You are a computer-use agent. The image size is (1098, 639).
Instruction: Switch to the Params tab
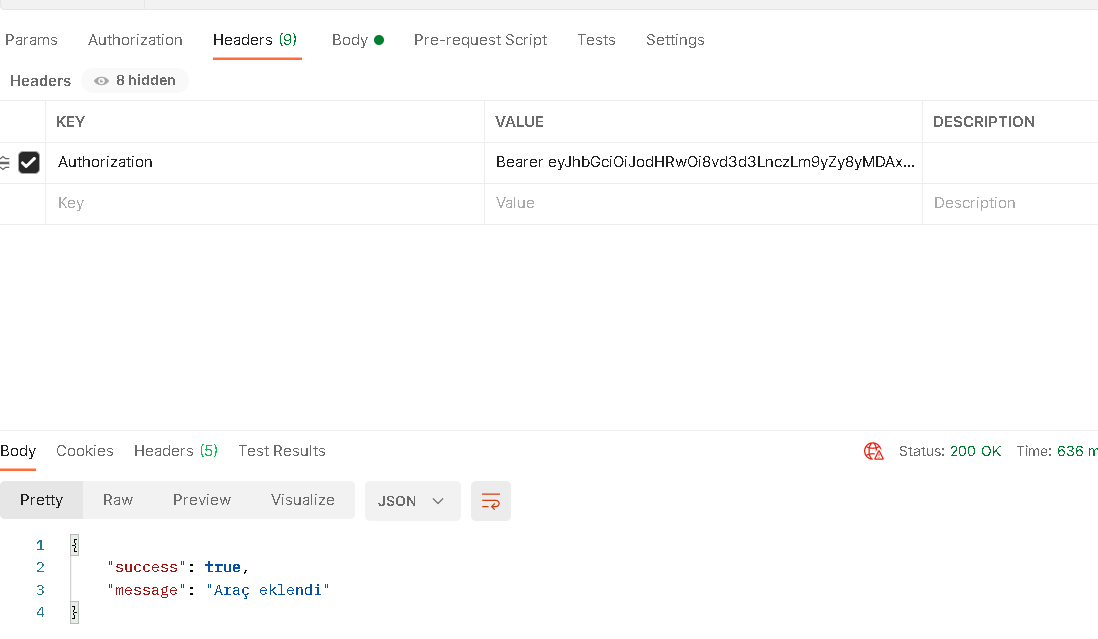[31, 39]
